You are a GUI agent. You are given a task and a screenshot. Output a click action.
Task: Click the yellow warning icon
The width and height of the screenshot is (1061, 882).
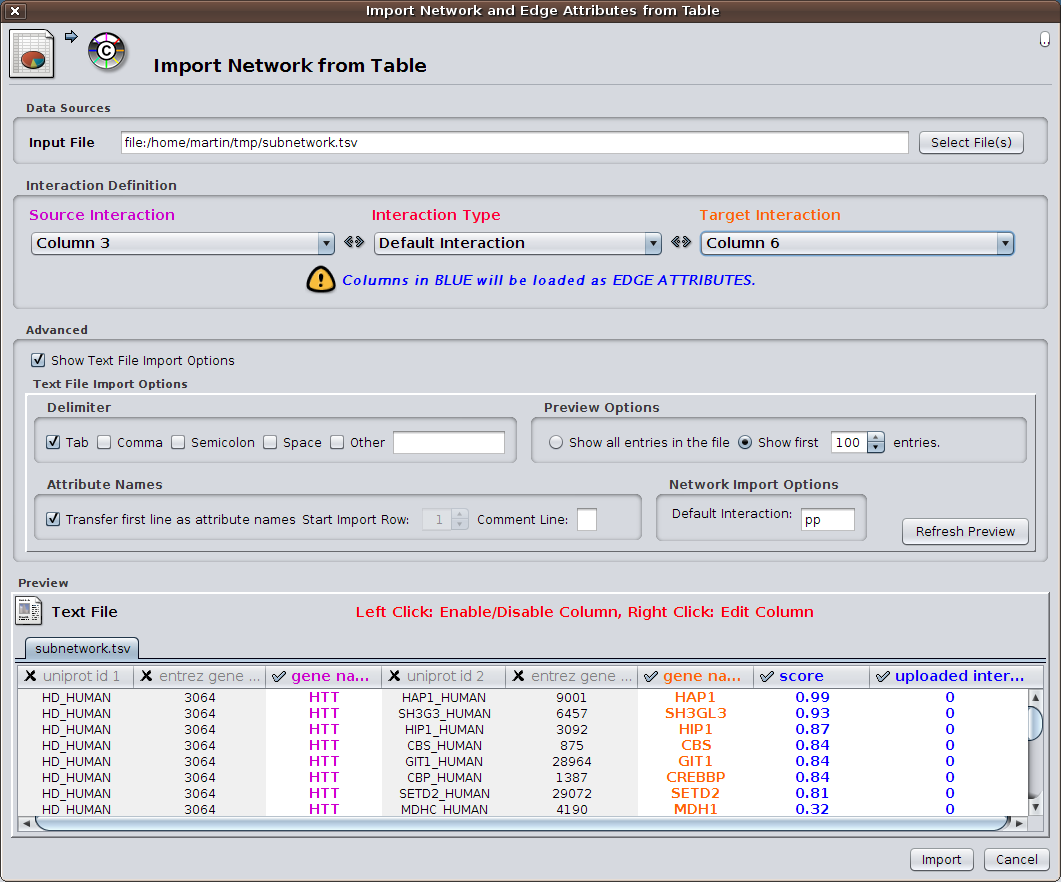tap(321, 280)
